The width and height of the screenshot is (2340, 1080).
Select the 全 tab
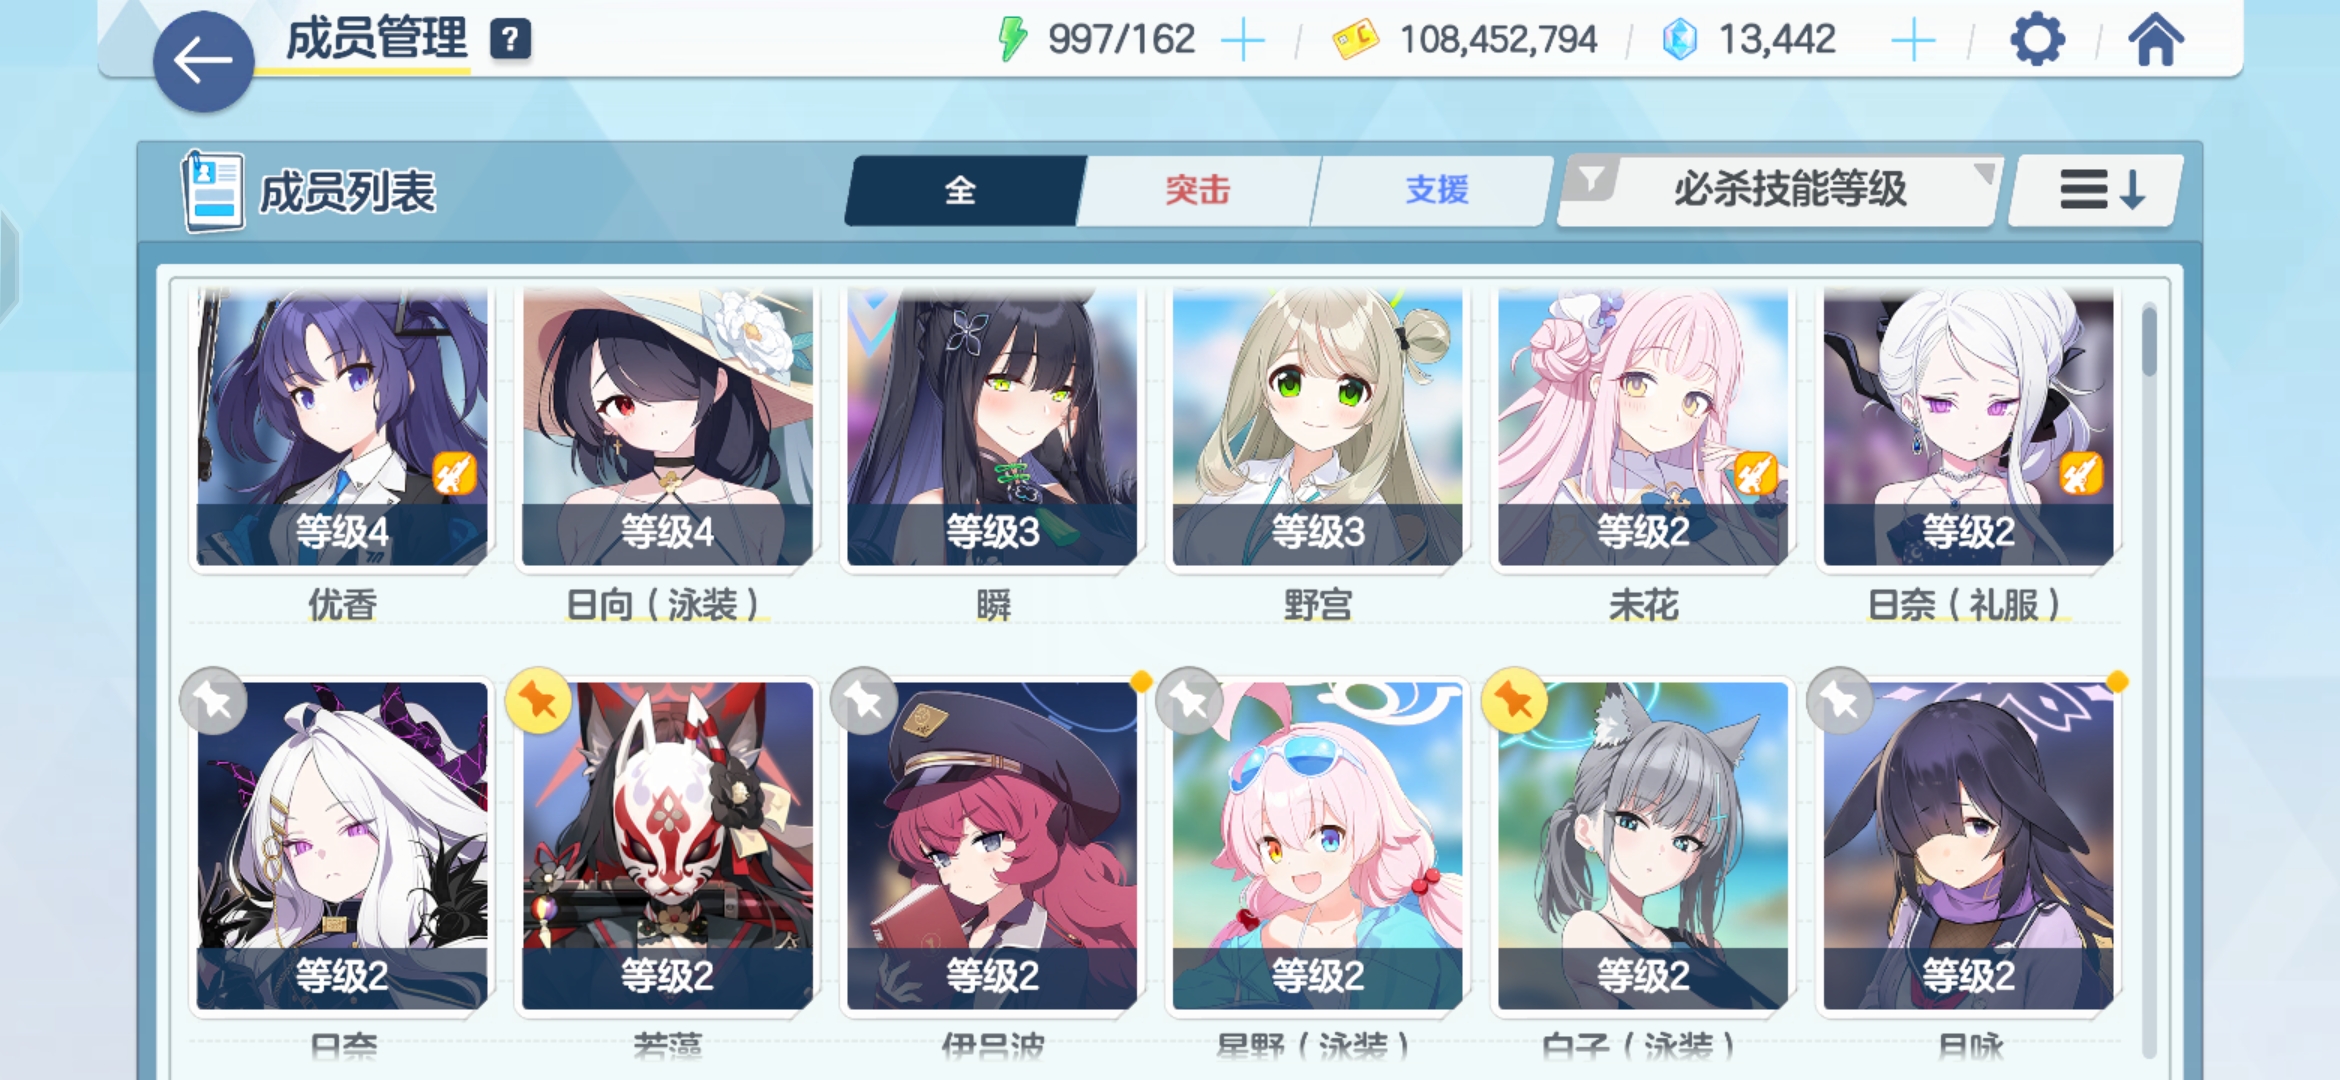(962, 190)
